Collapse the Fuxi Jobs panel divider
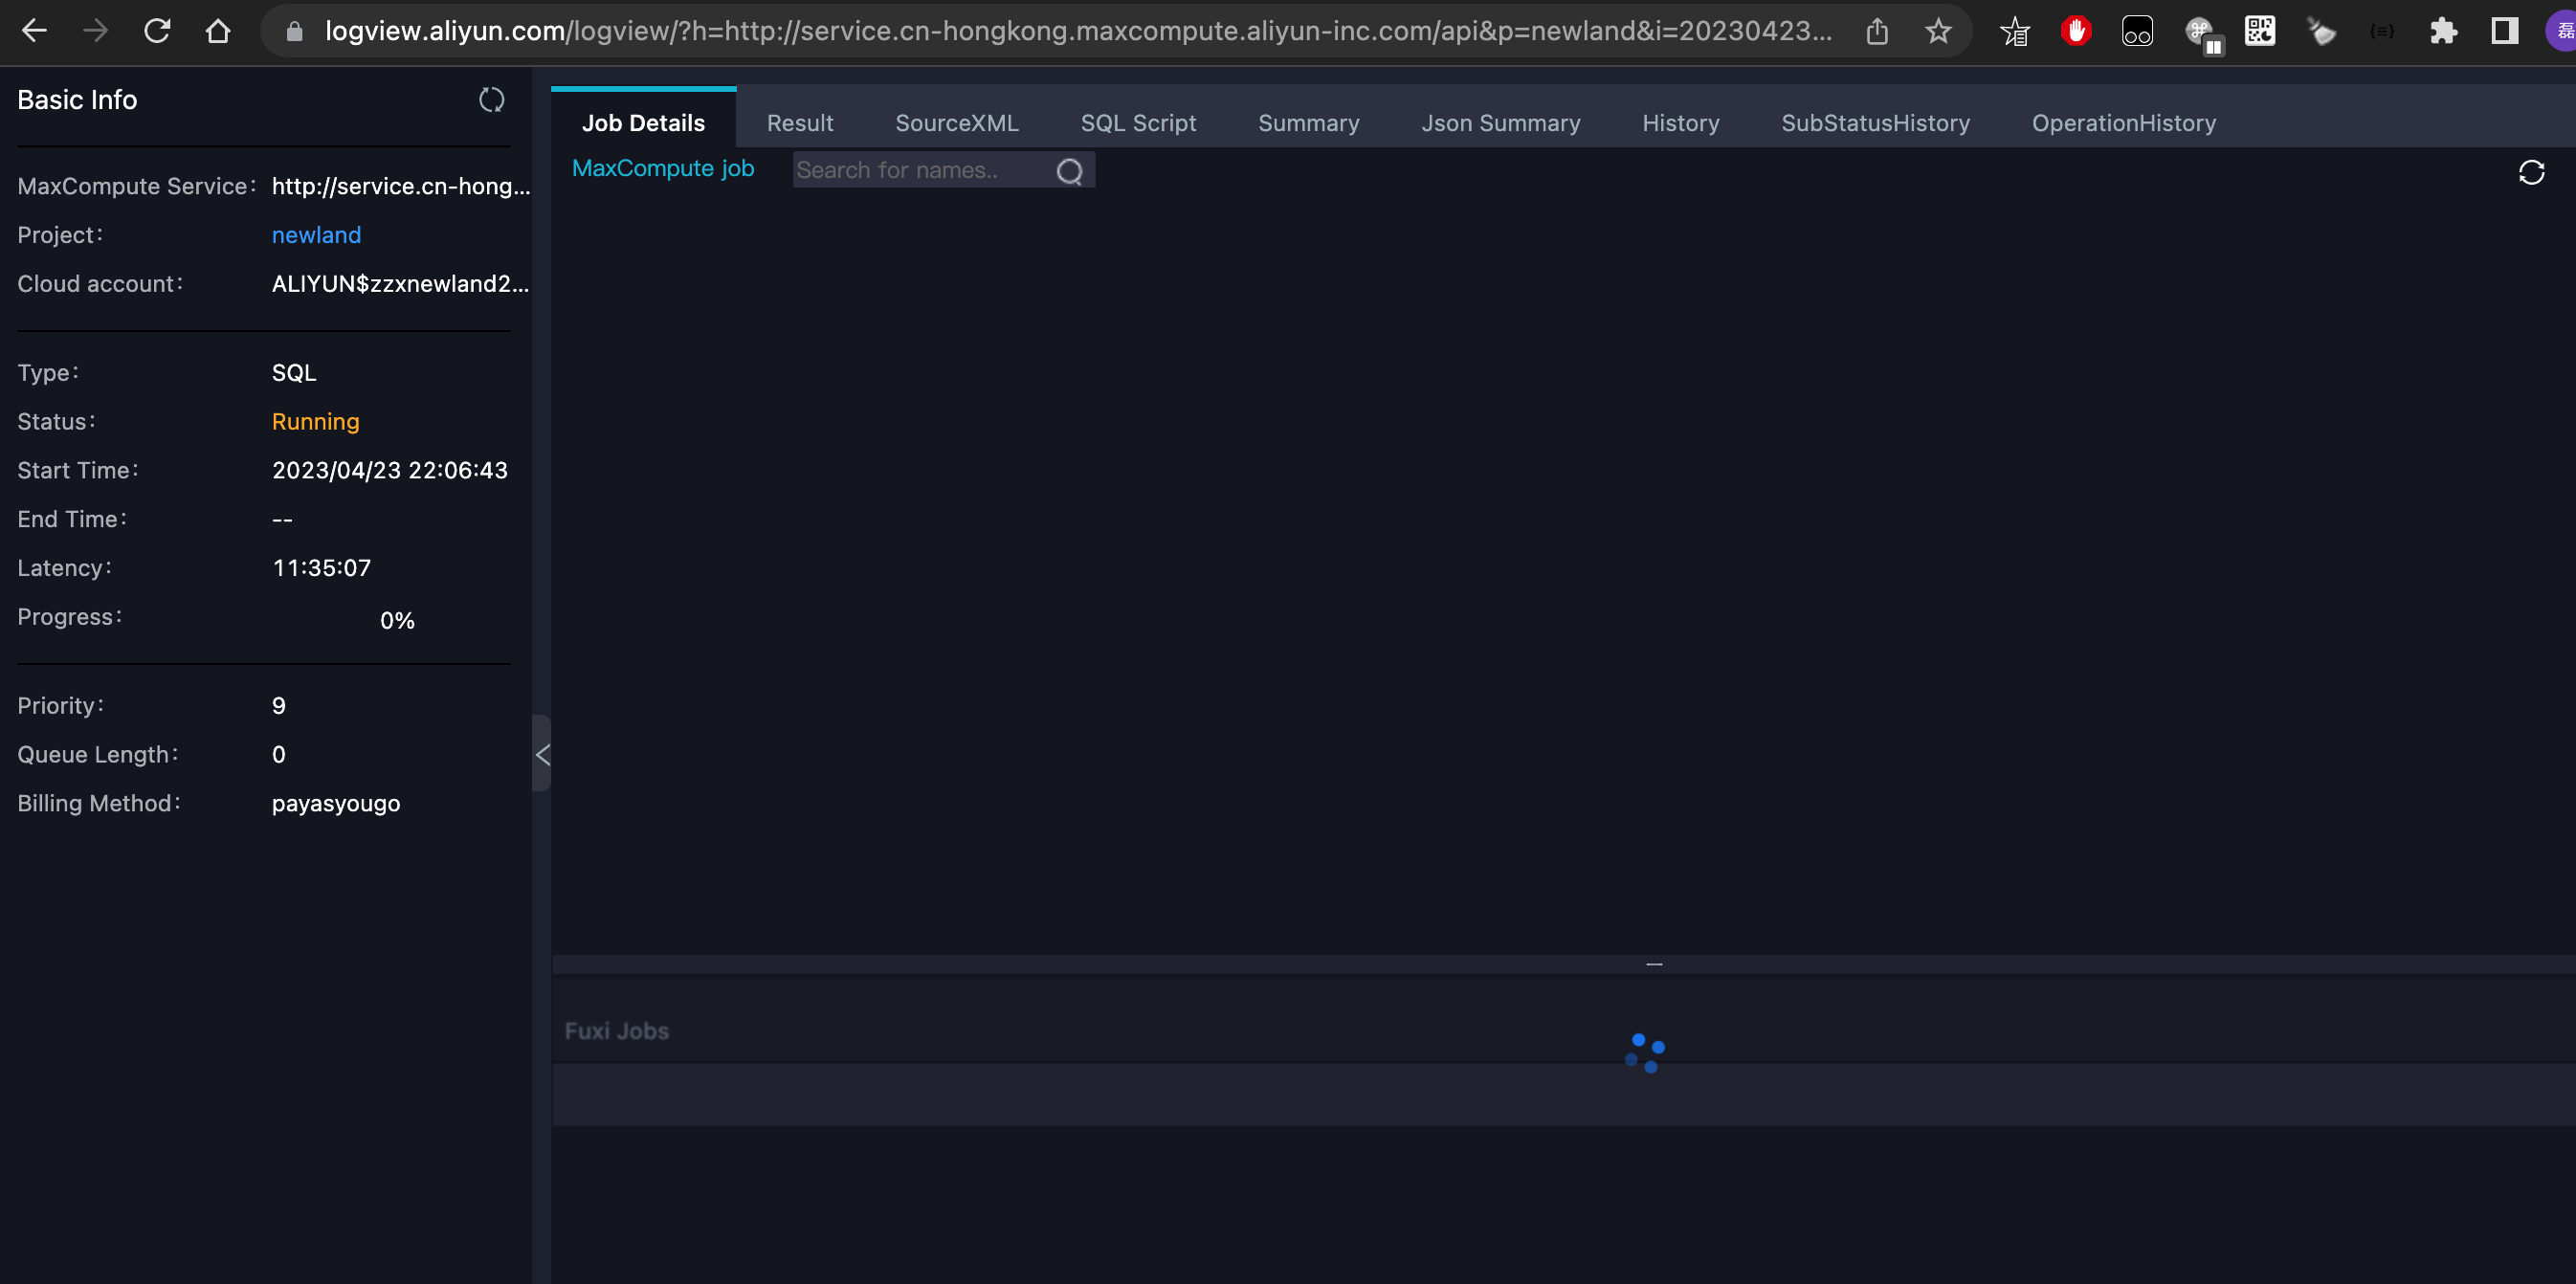 1653,964
